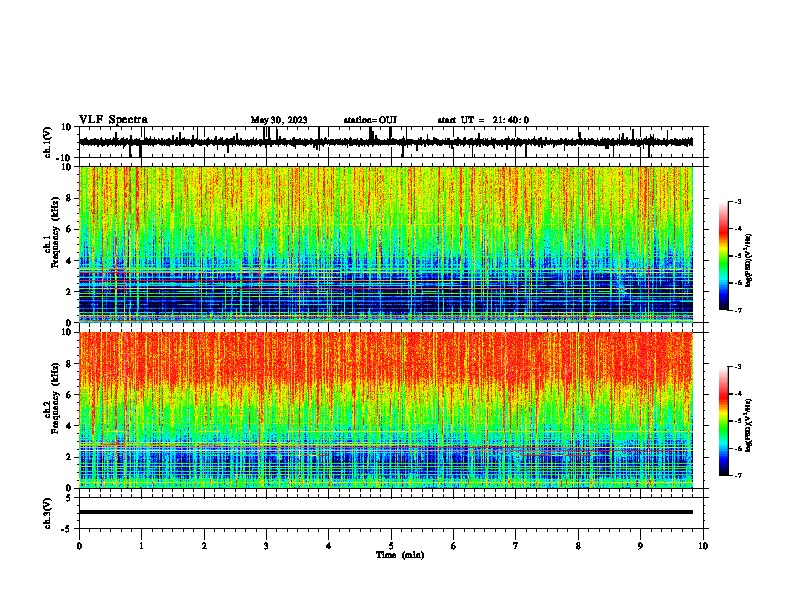Click the "-3" label on ch.1 color bar
This screenshot has height=612, width=792.
point(737,201)
